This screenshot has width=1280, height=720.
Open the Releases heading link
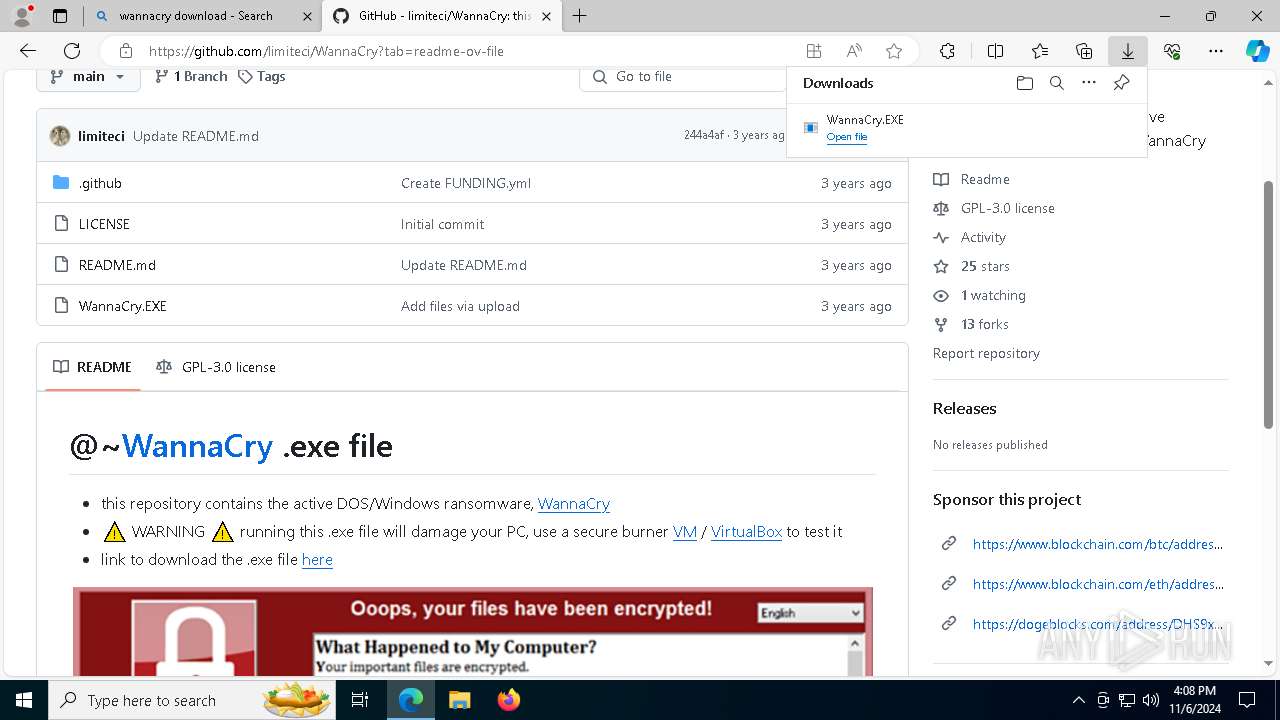coord(965,408)
